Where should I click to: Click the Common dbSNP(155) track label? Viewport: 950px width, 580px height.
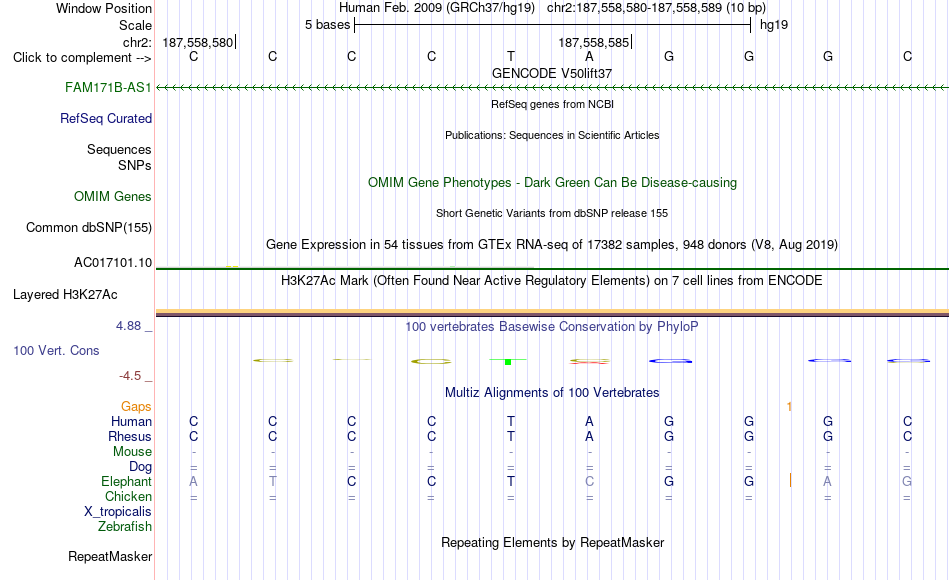(x=88, y=227)
